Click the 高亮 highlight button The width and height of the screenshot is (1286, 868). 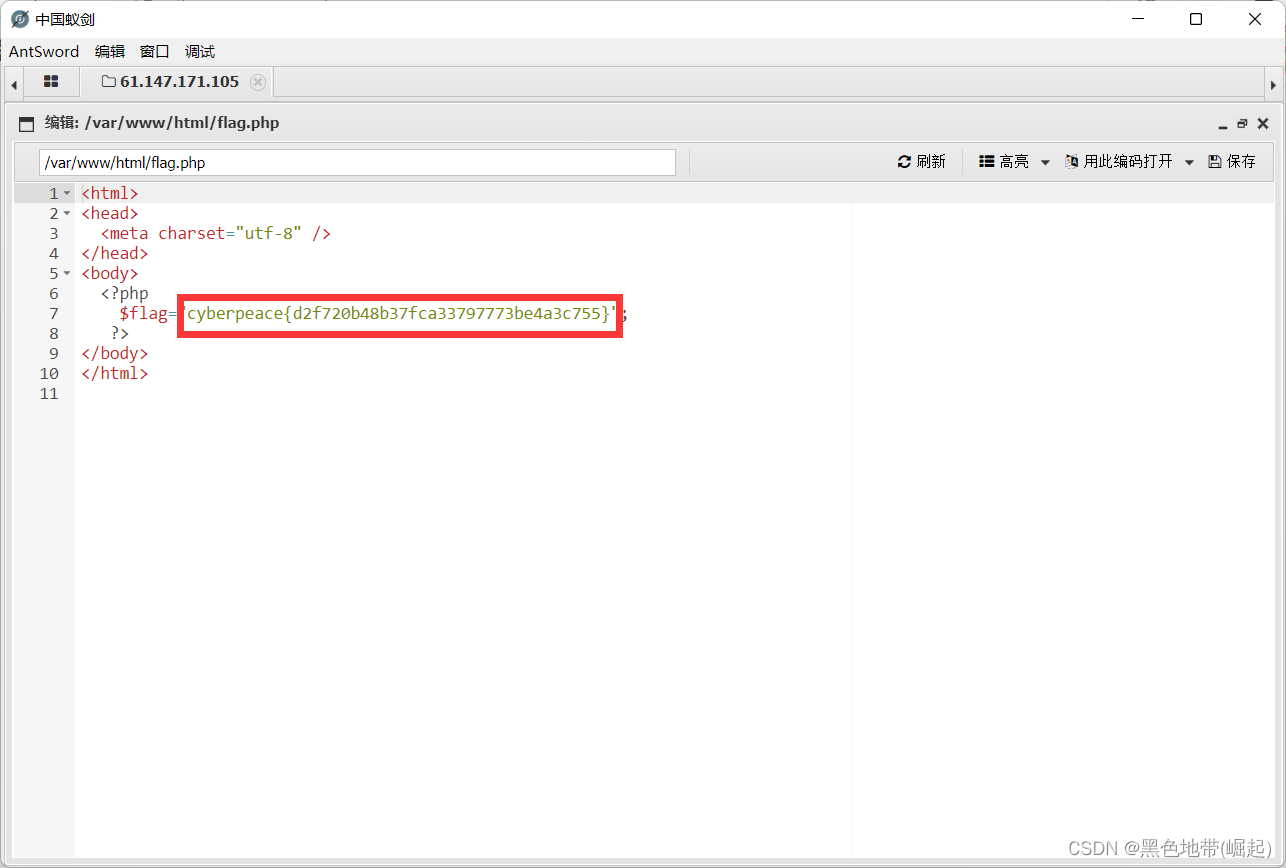point(1004,161)
